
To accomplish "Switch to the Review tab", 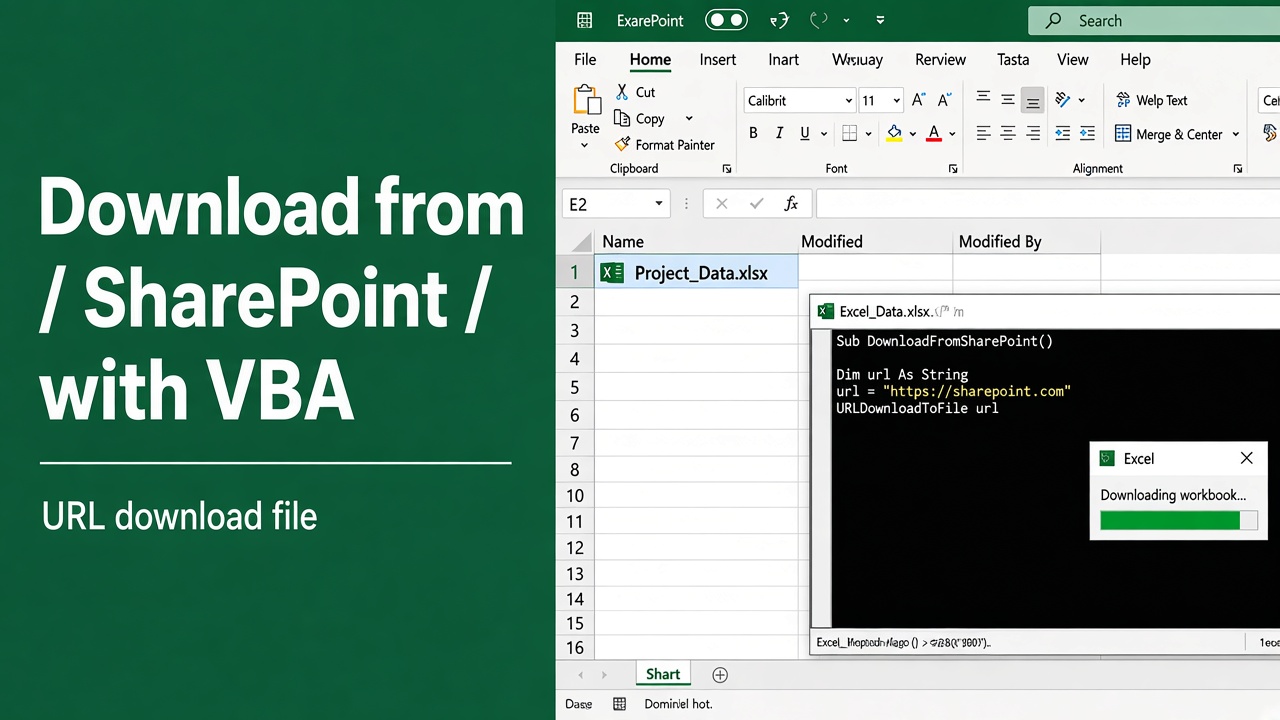I will (x=941, y=60).
